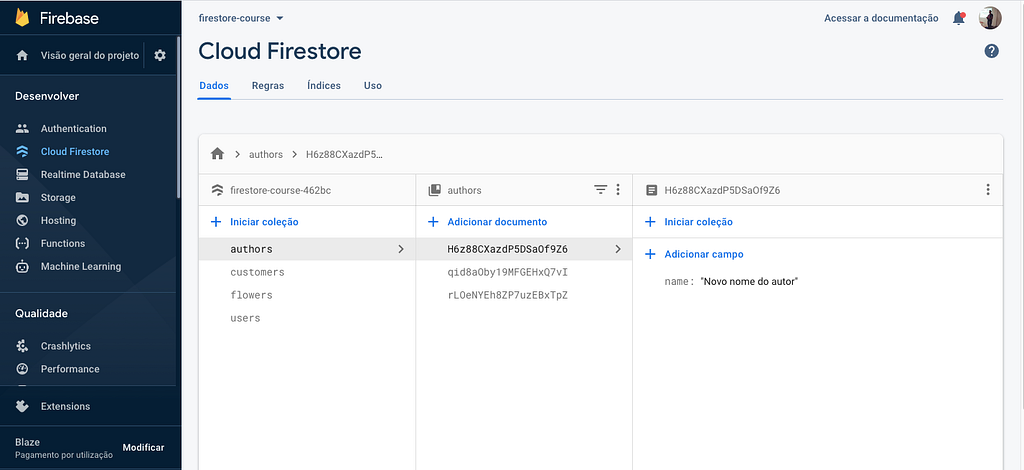
Task: Open notifications bell icon
Action: tap(959, 18)
